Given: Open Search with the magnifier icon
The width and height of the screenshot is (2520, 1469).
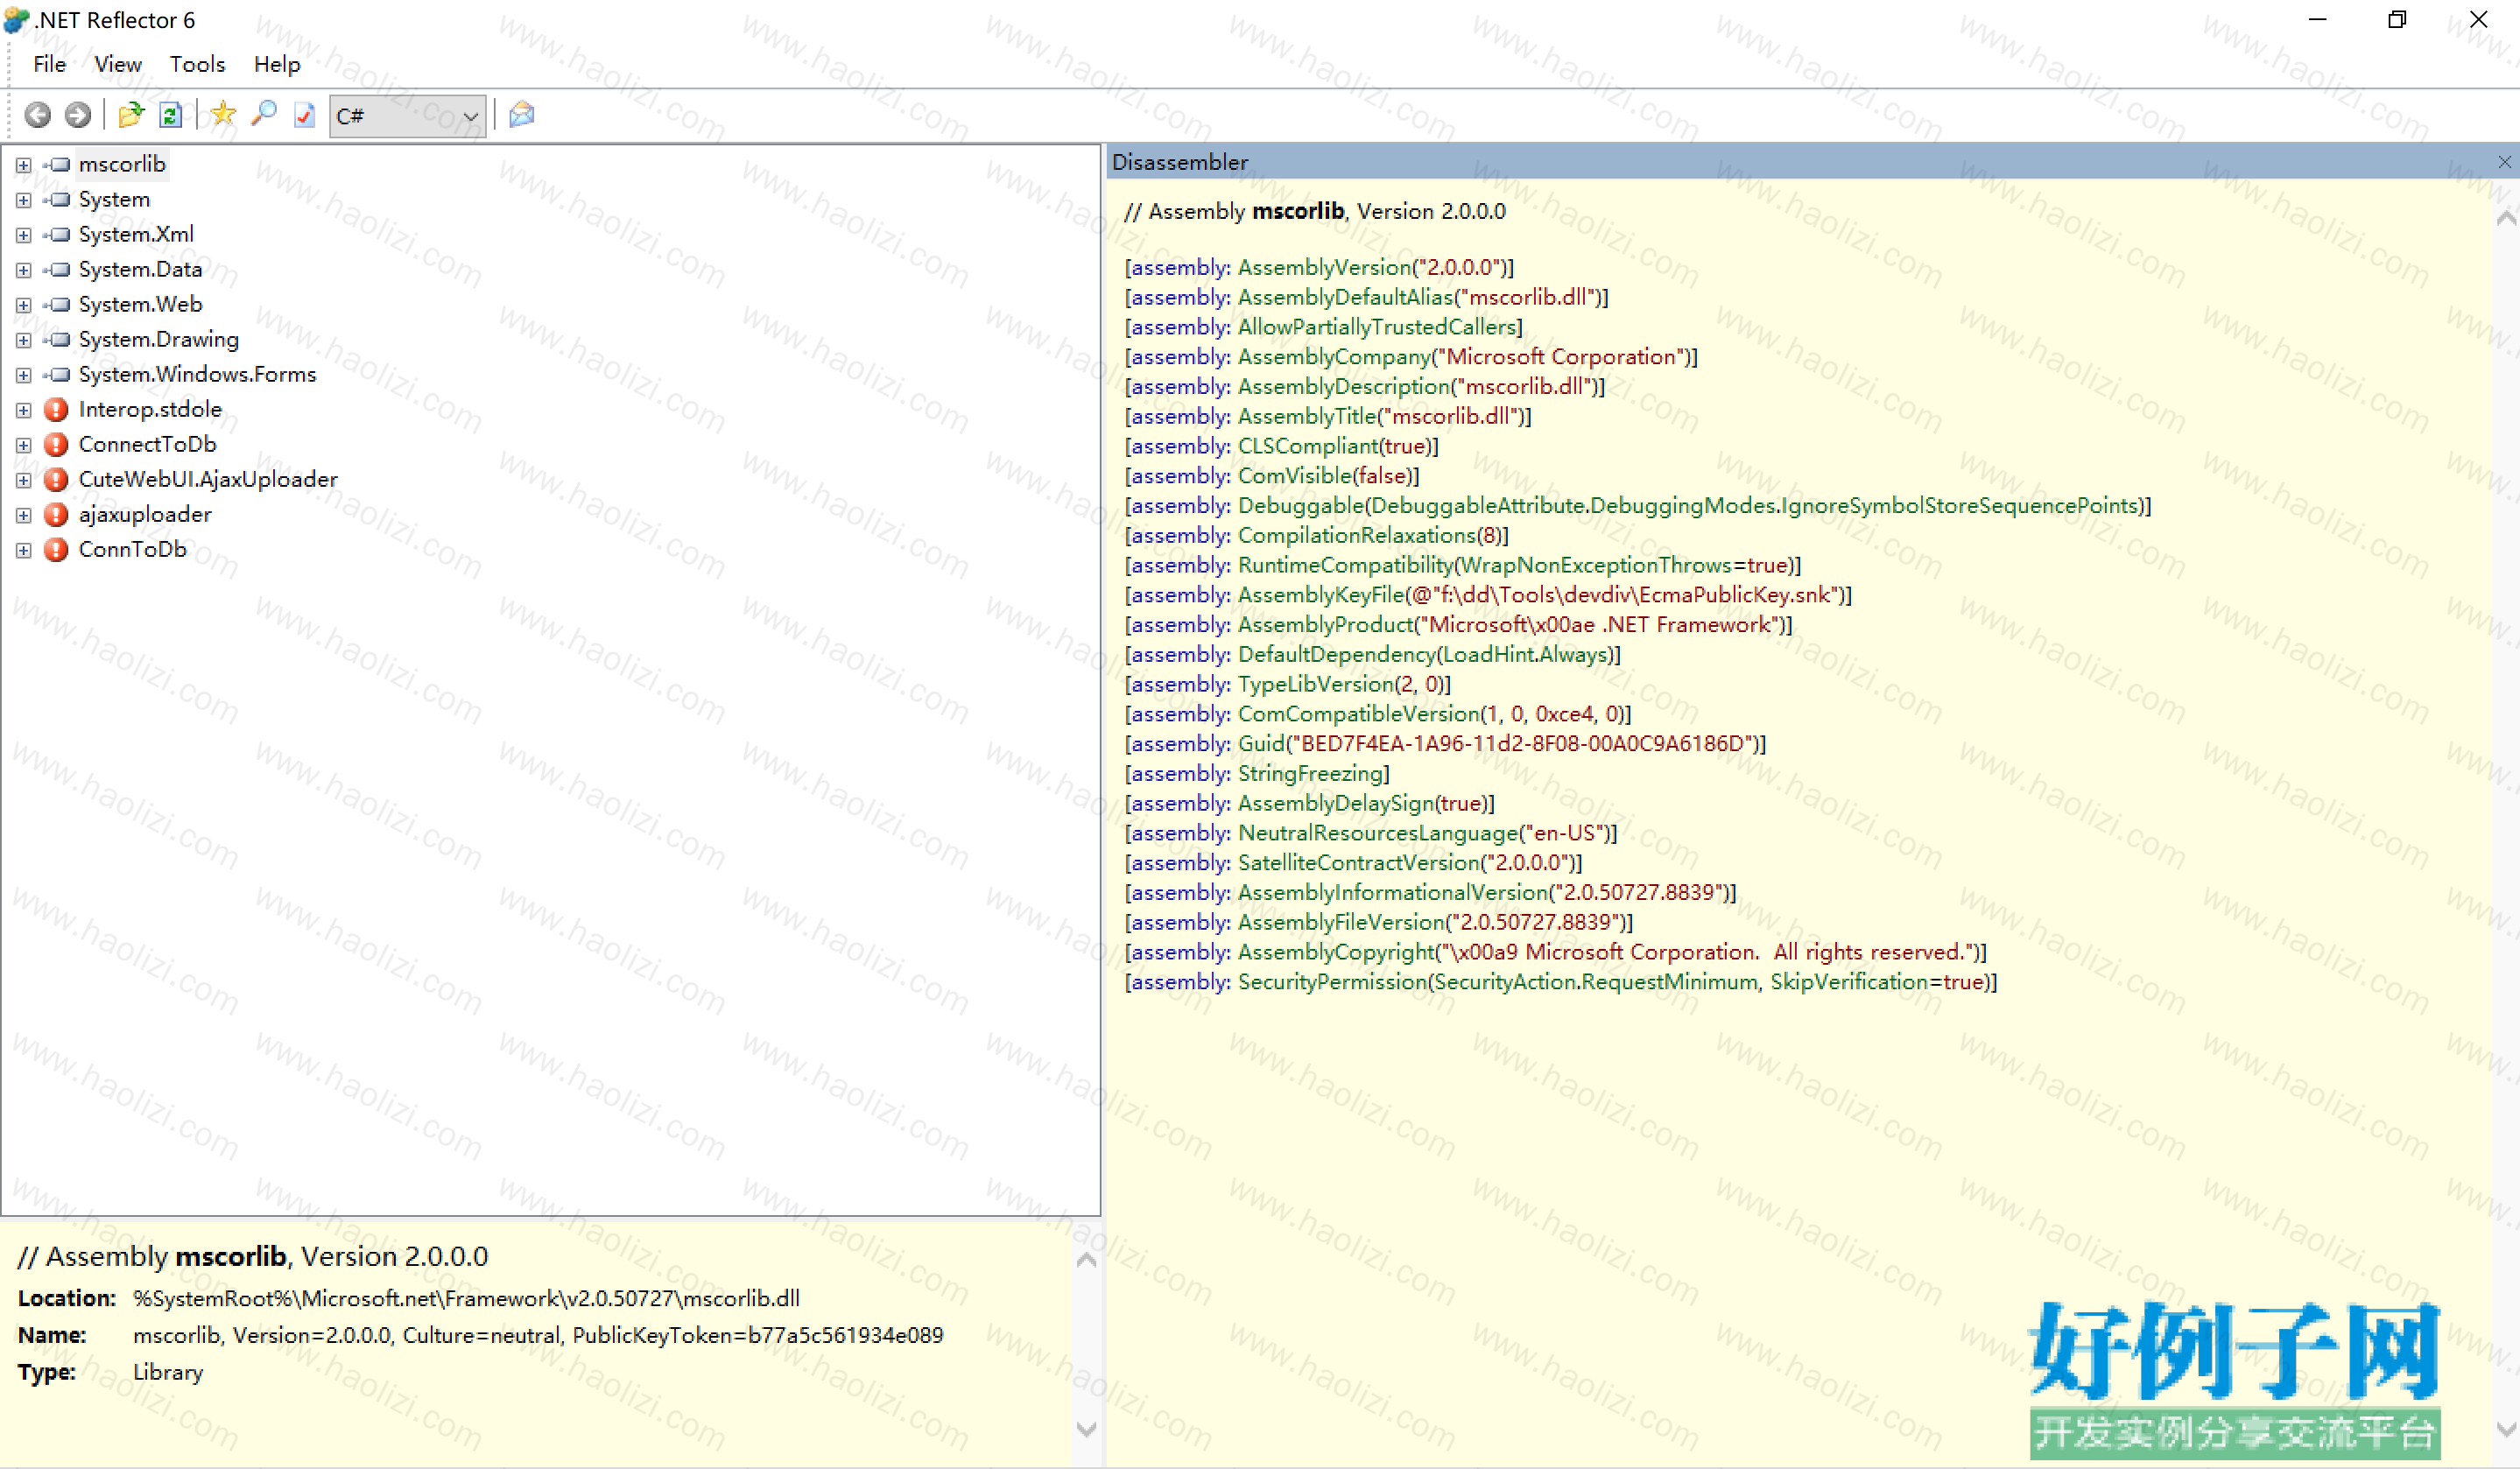Looking at the screenshot, I should [x=264, y=115].
